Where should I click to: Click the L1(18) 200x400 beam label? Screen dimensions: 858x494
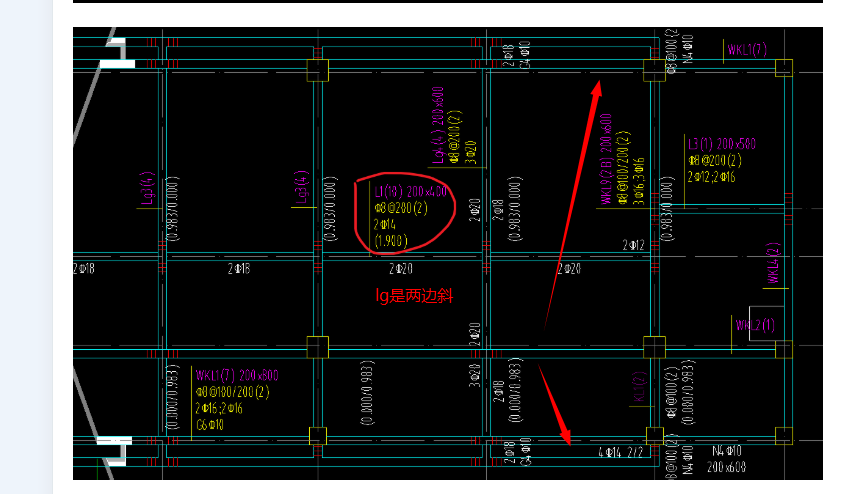(411, 191)
